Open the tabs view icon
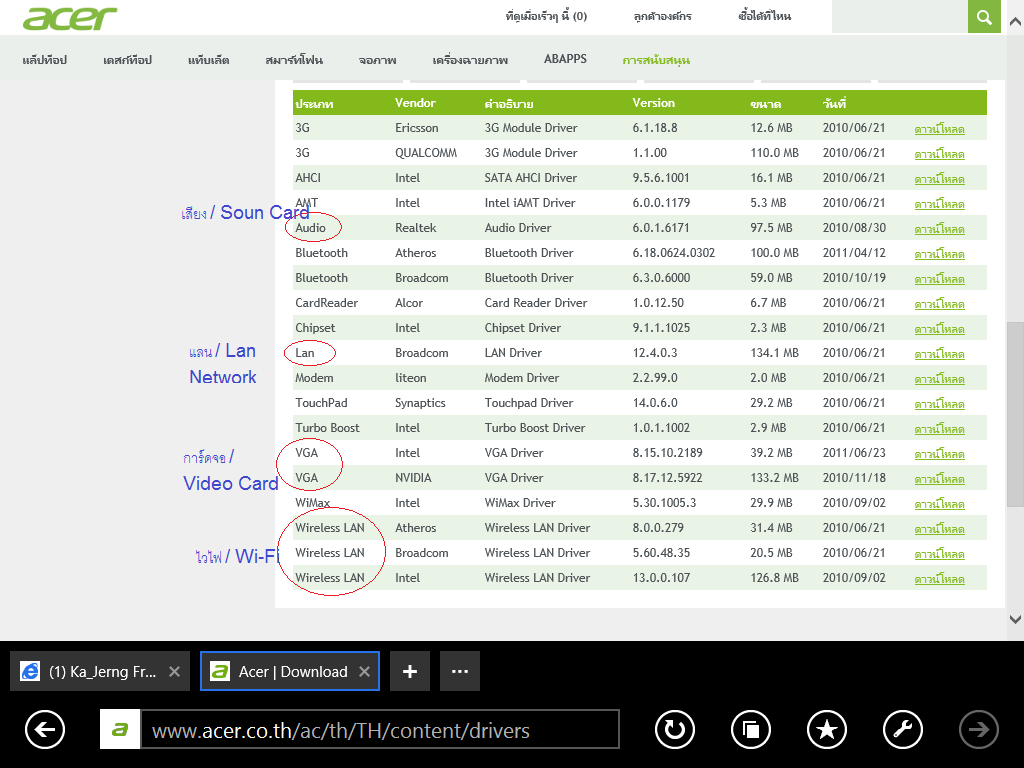 click(751, 729)
